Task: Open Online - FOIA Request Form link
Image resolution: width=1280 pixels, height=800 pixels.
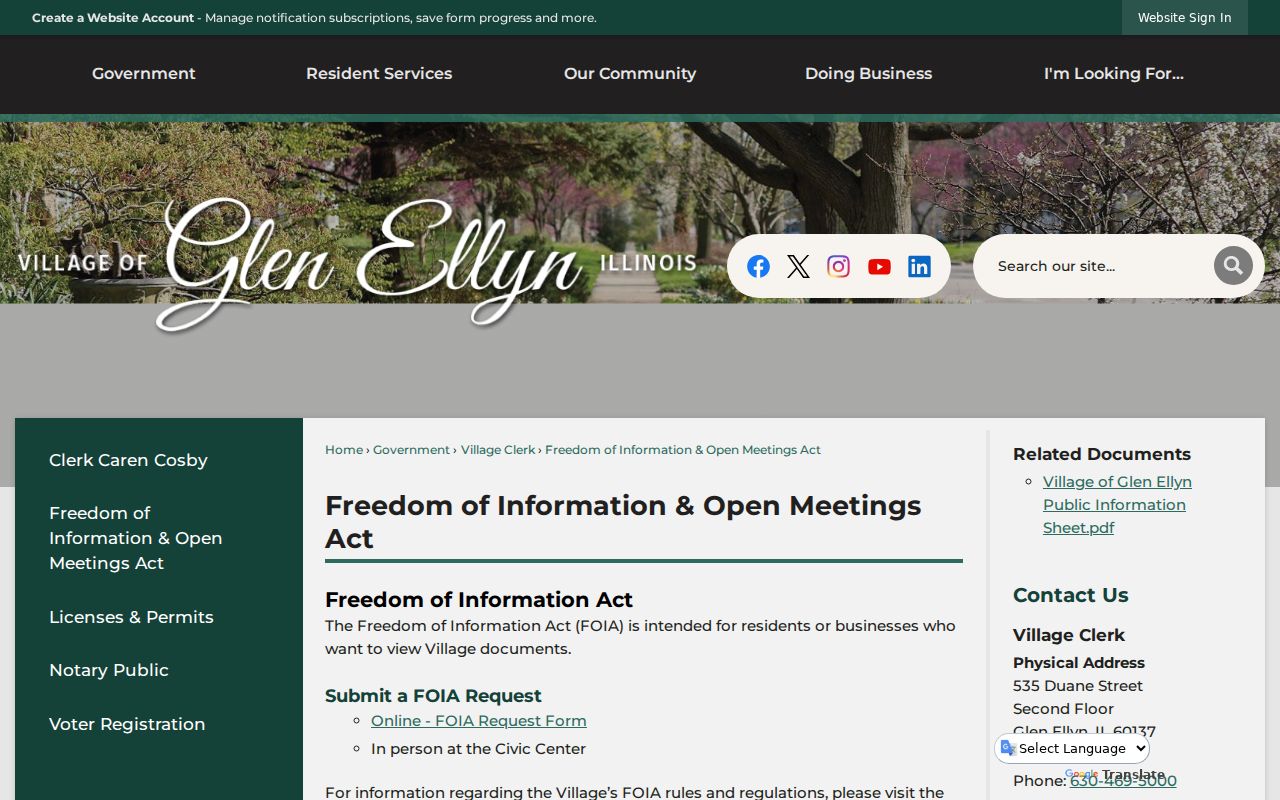Action: (479, 721)
